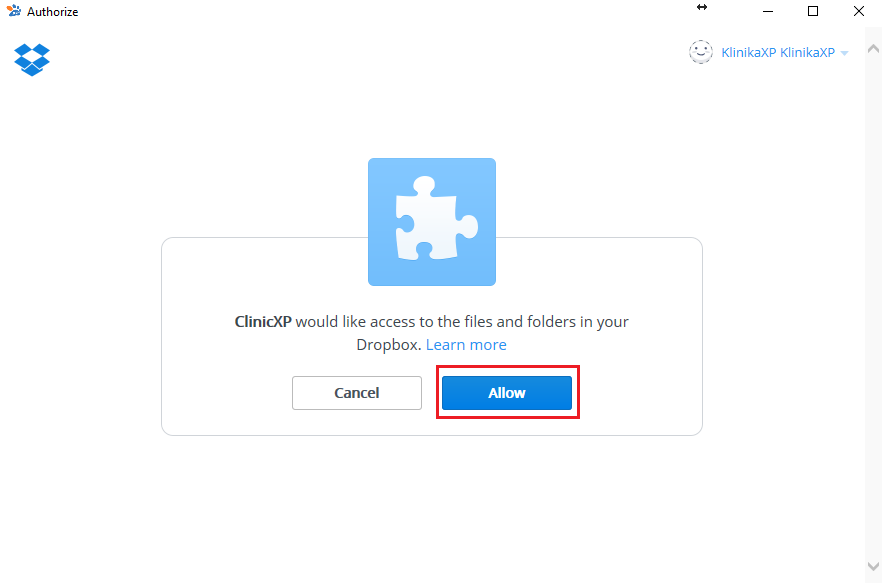
Task: Cancel the authorization request
Action: [x=357, y=393]
